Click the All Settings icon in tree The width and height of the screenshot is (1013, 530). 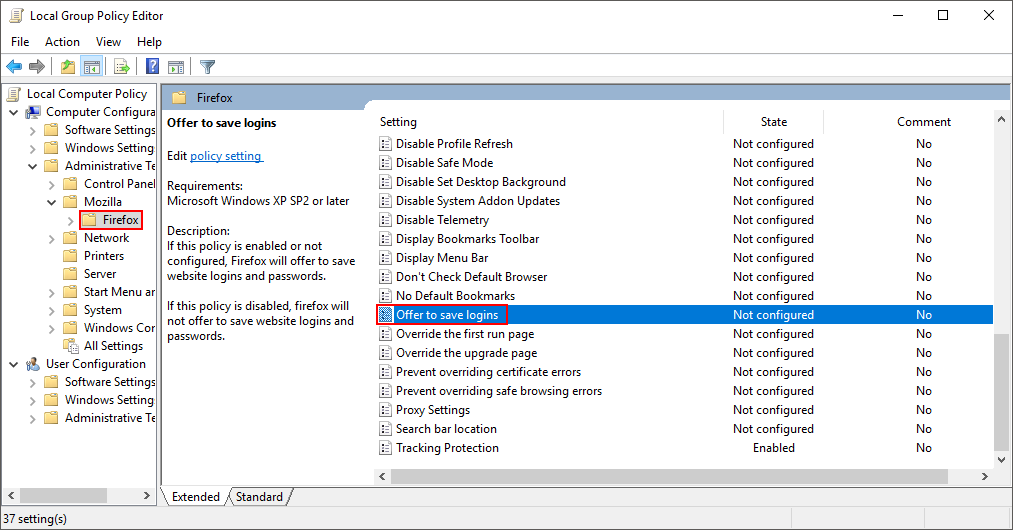point(70,346)
